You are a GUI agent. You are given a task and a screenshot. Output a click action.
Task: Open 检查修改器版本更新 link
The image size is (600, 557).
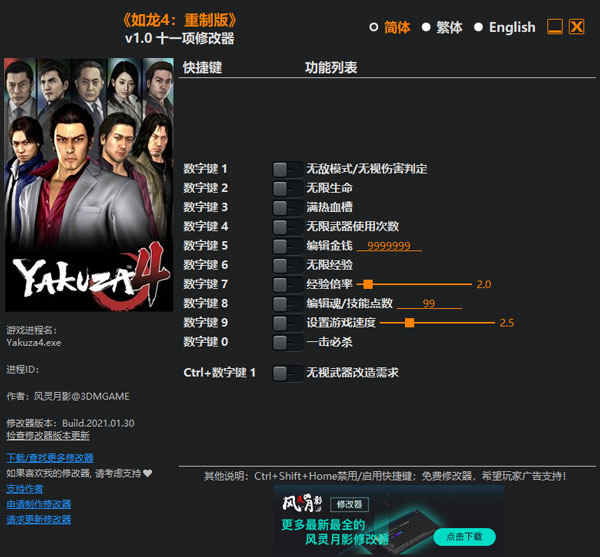click(x=48, y=436)
